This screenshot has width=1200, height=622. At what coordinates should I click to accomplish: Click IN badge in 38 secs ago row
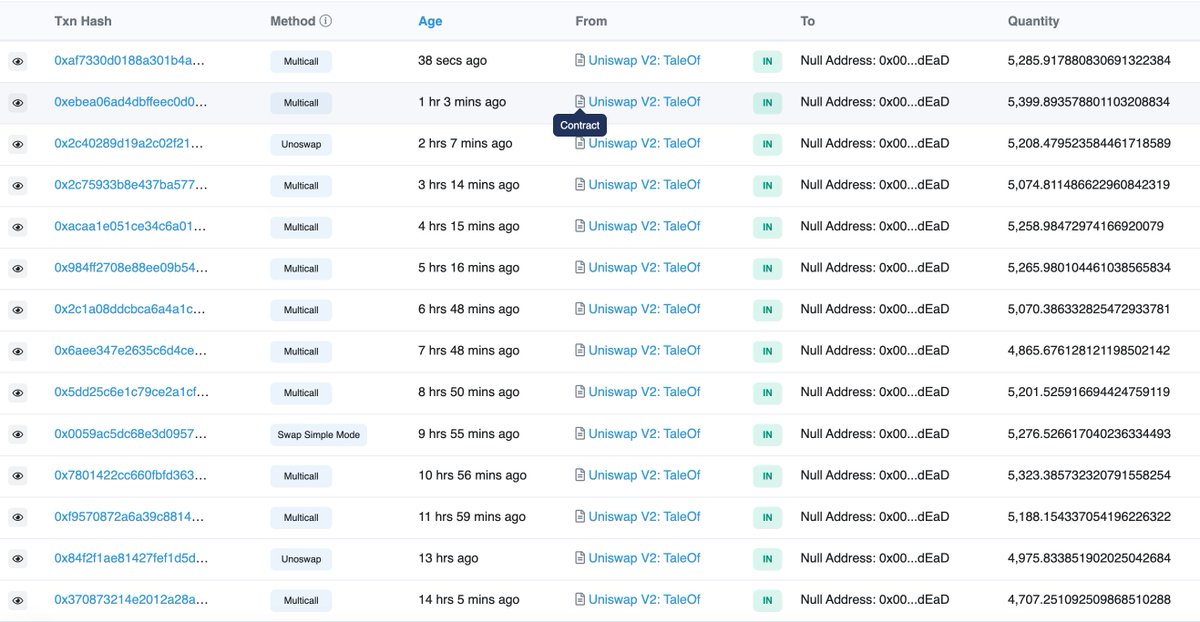[767, 62]
